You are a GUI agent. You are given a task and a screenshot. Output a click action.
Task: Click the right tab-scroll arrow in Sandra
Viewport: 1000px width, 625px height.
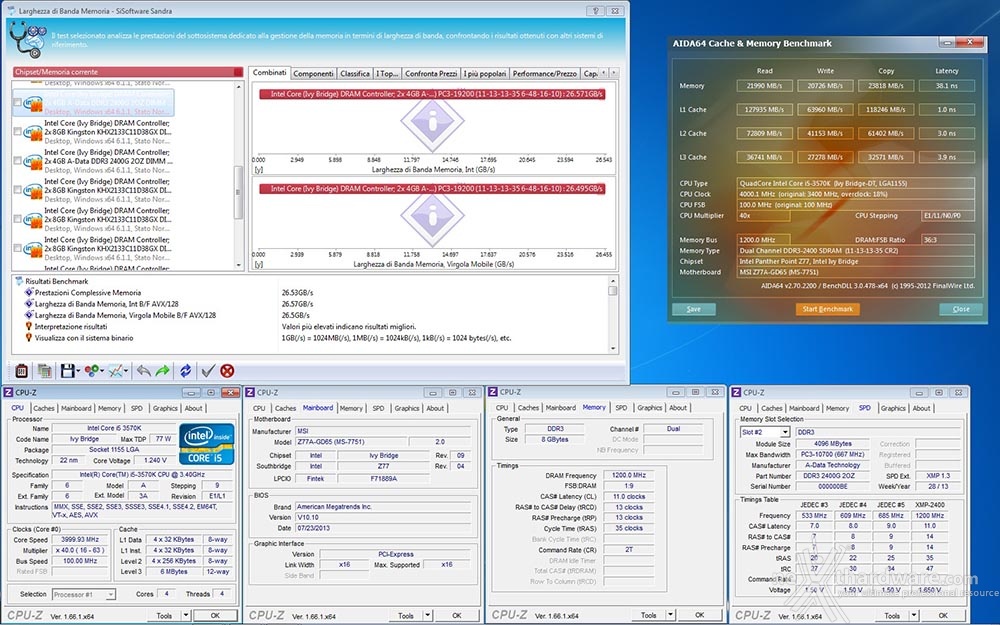click(x=614, y=73)
